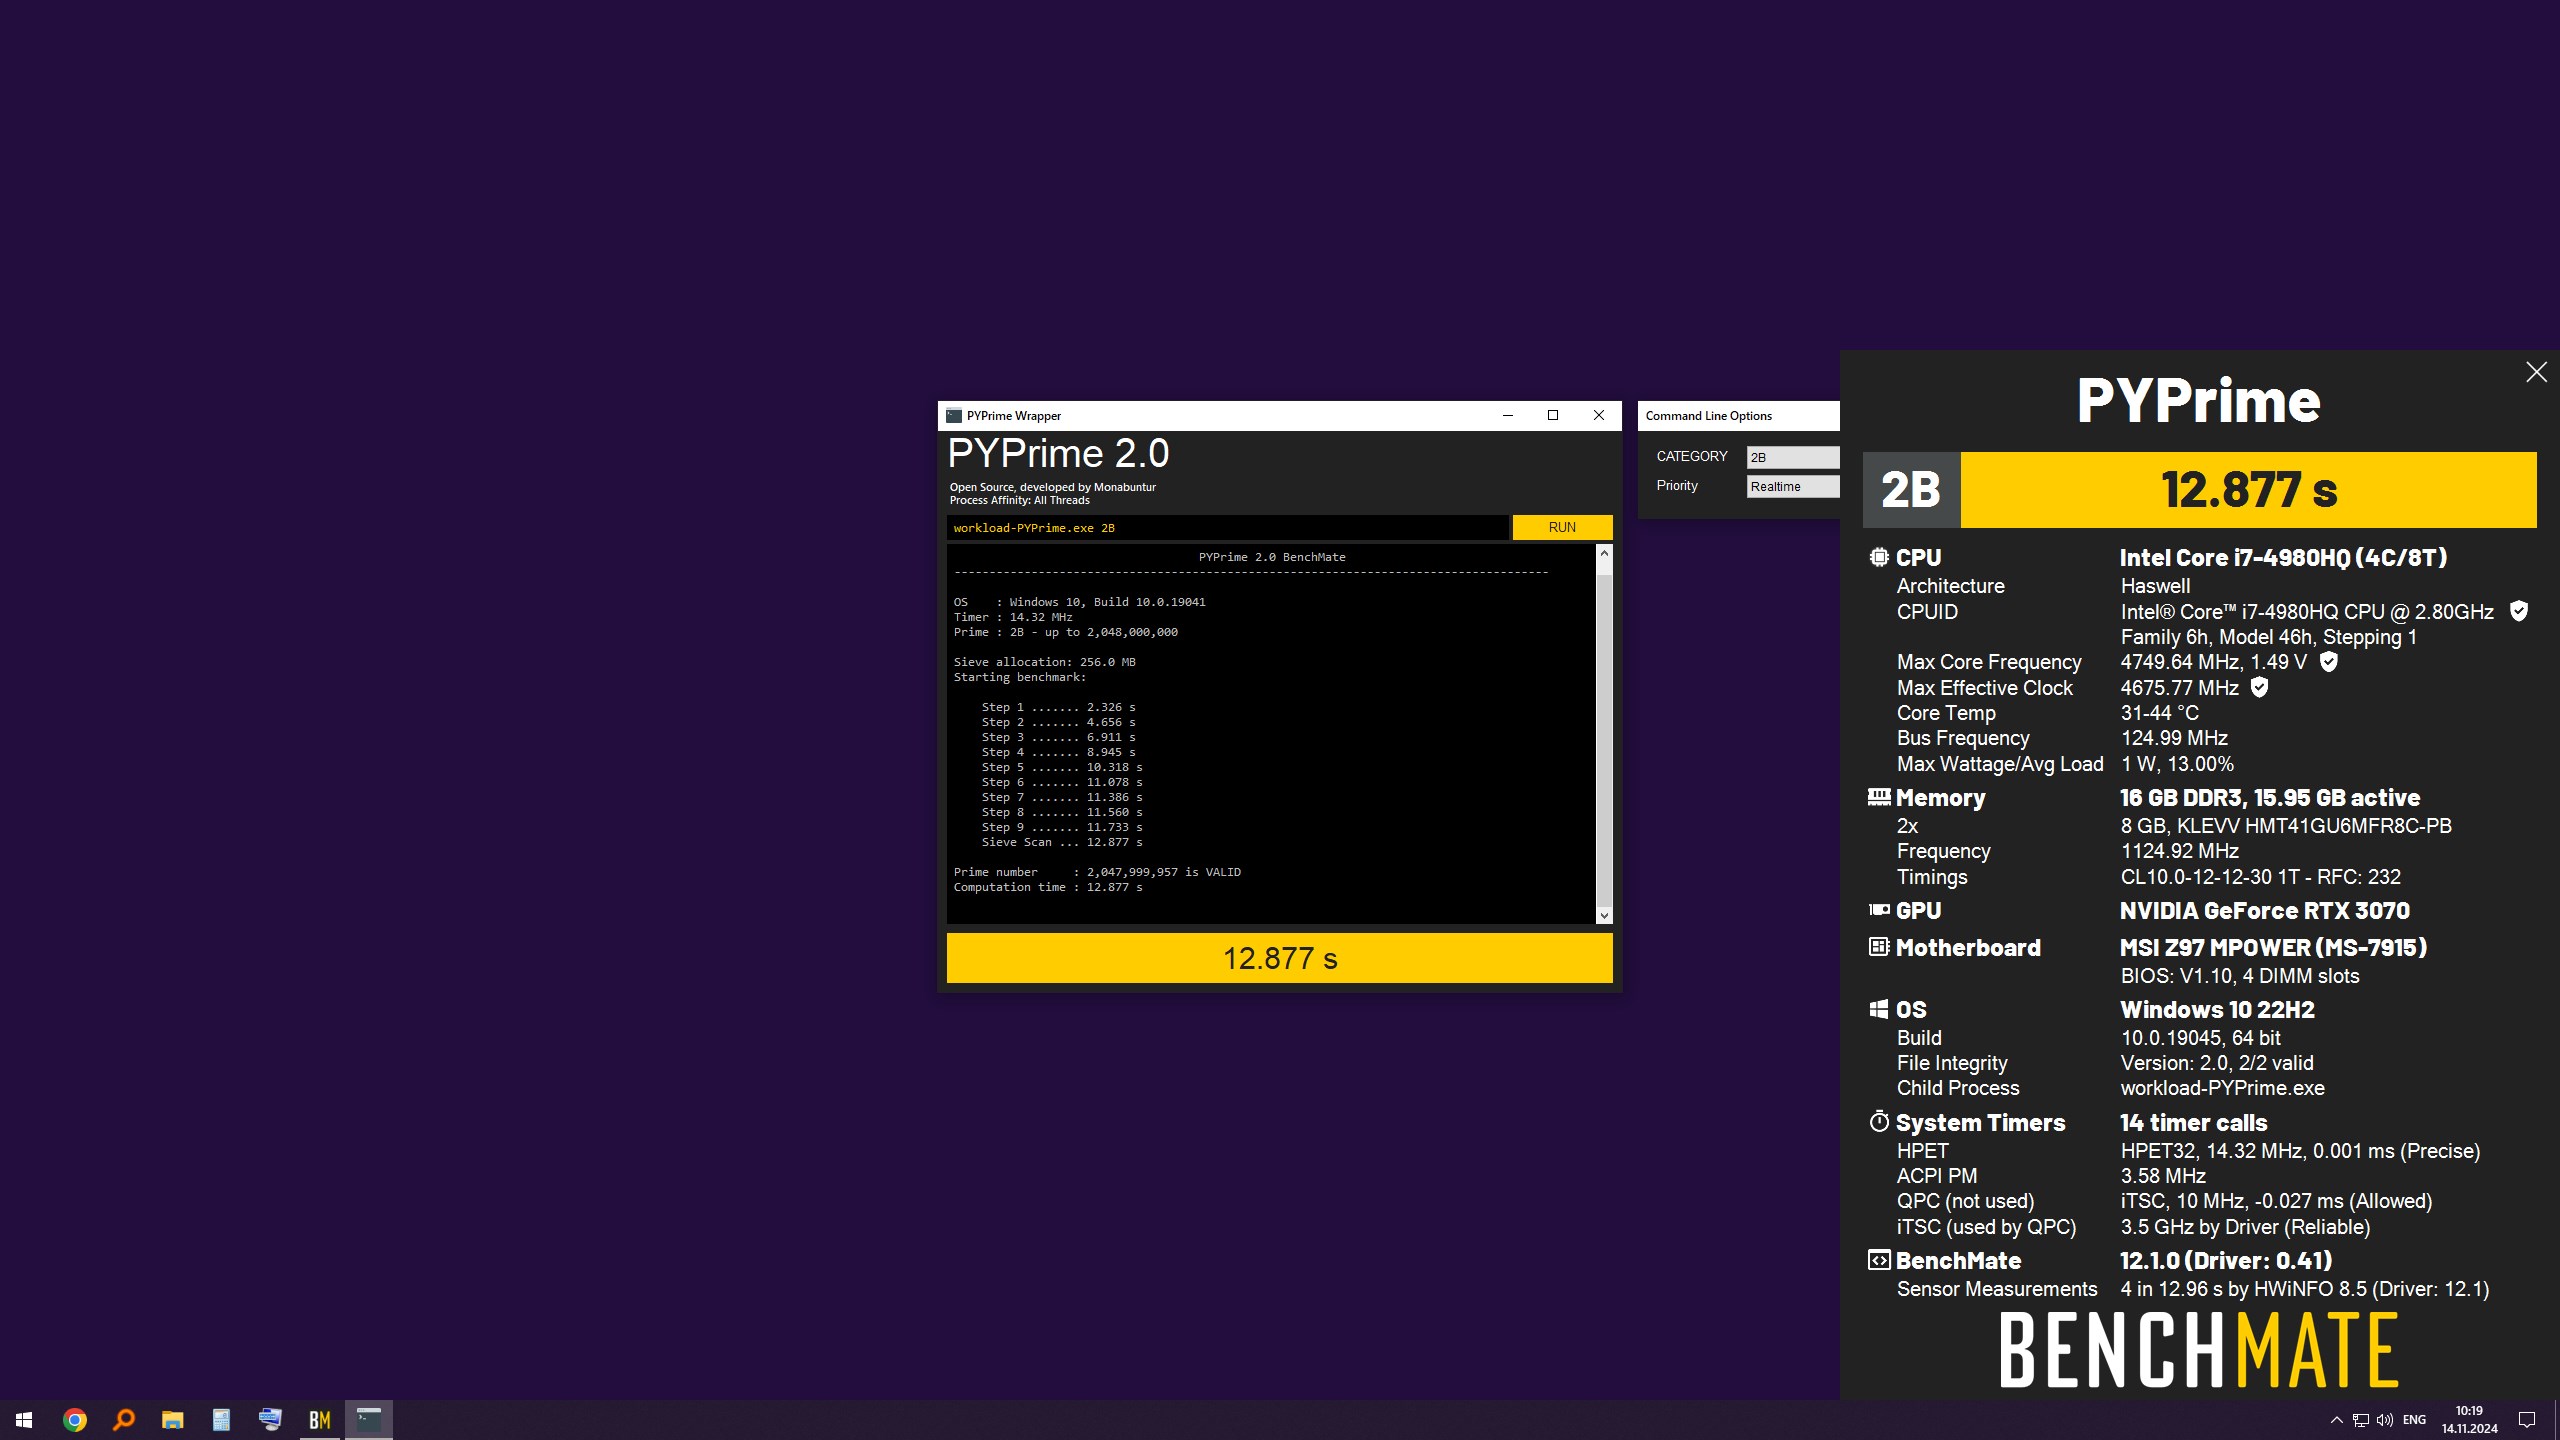Open the Priority combo box showing Realtime
The width and height of the screenshot is (2560, 1440).
coord(1792,486)
